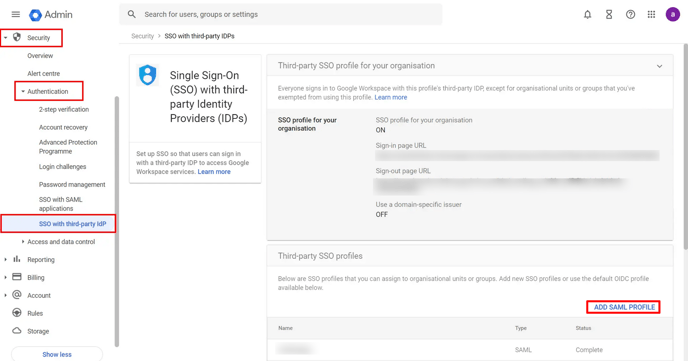Viewport: 688px width, 361px height.
Task: Open the notifications bell
Action: [x=588, y=14]
